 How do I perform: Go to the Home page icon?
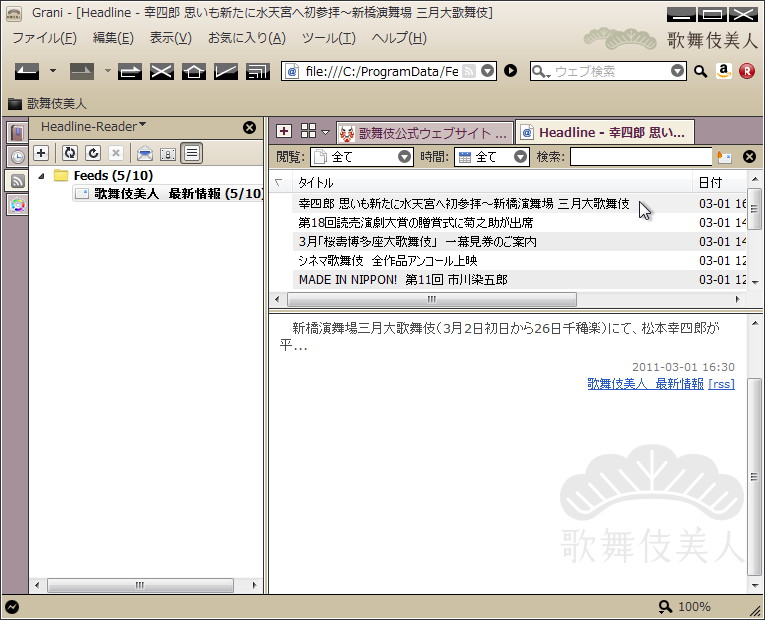pos(194,71)
